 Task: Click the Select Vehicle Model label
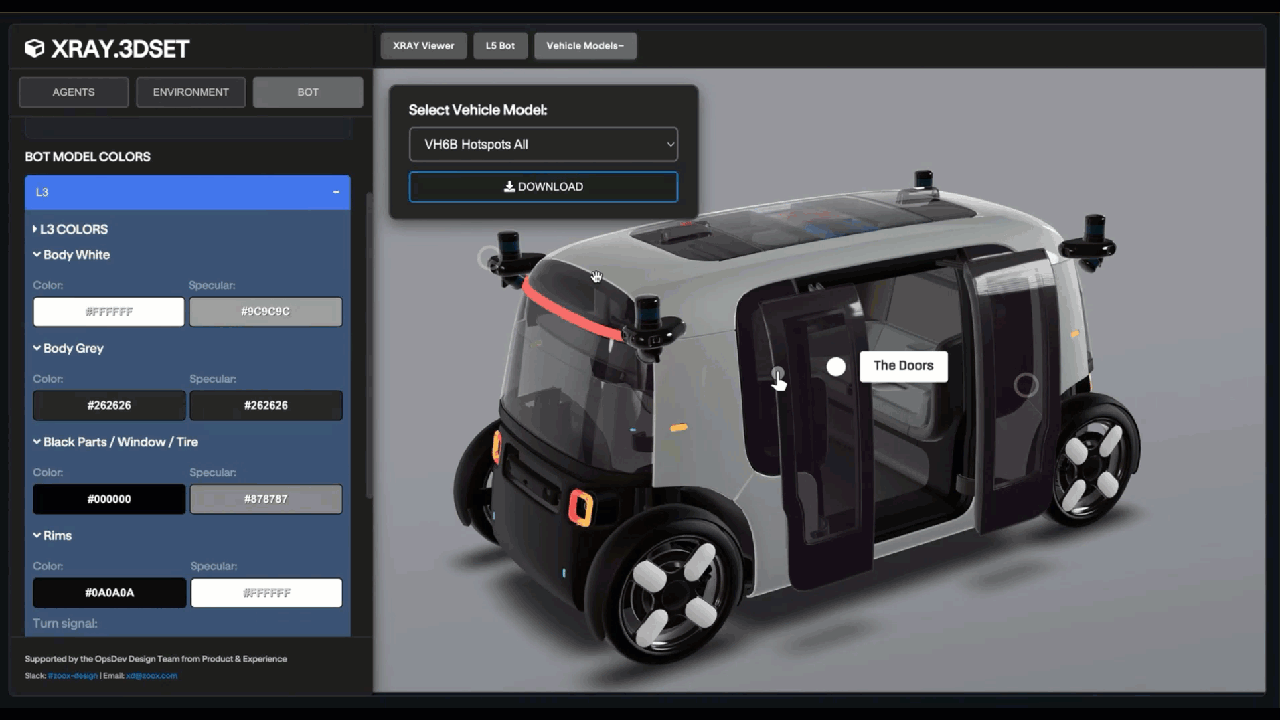pos(478,110)
